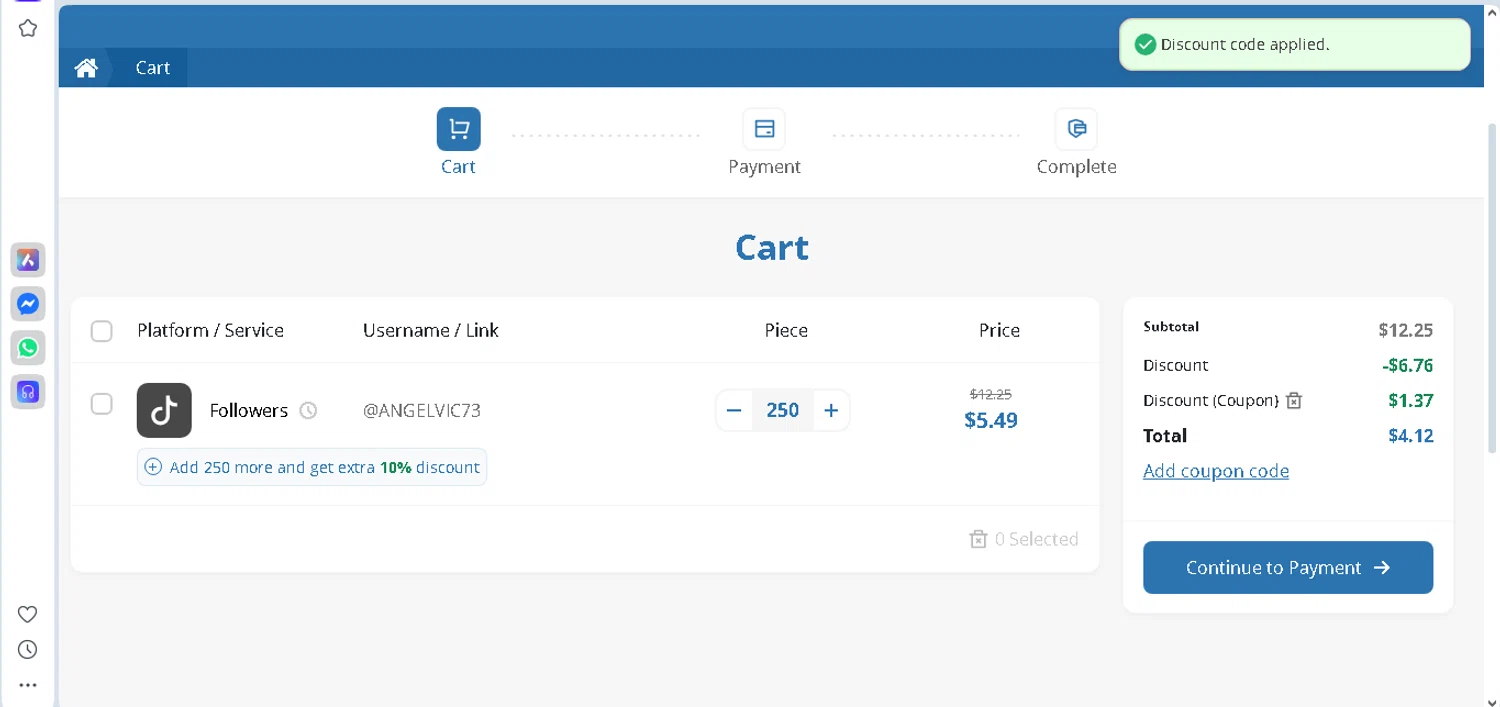
Task: Click the Discount code applied notification
Action: [x=1295, y=45]
